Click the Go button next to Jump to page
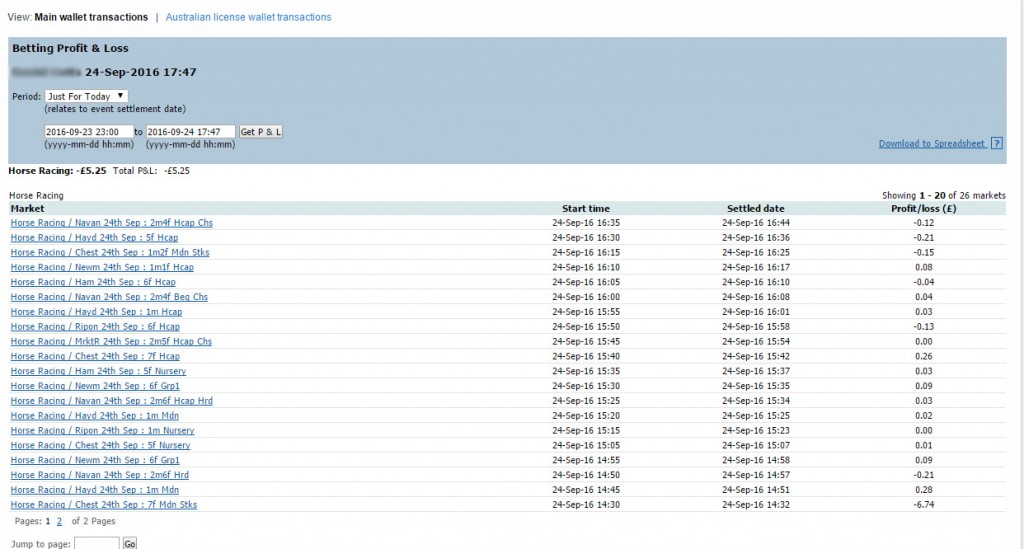This screenshot has width=1024, height=549. pyautogui.click(x=130, y=544)
